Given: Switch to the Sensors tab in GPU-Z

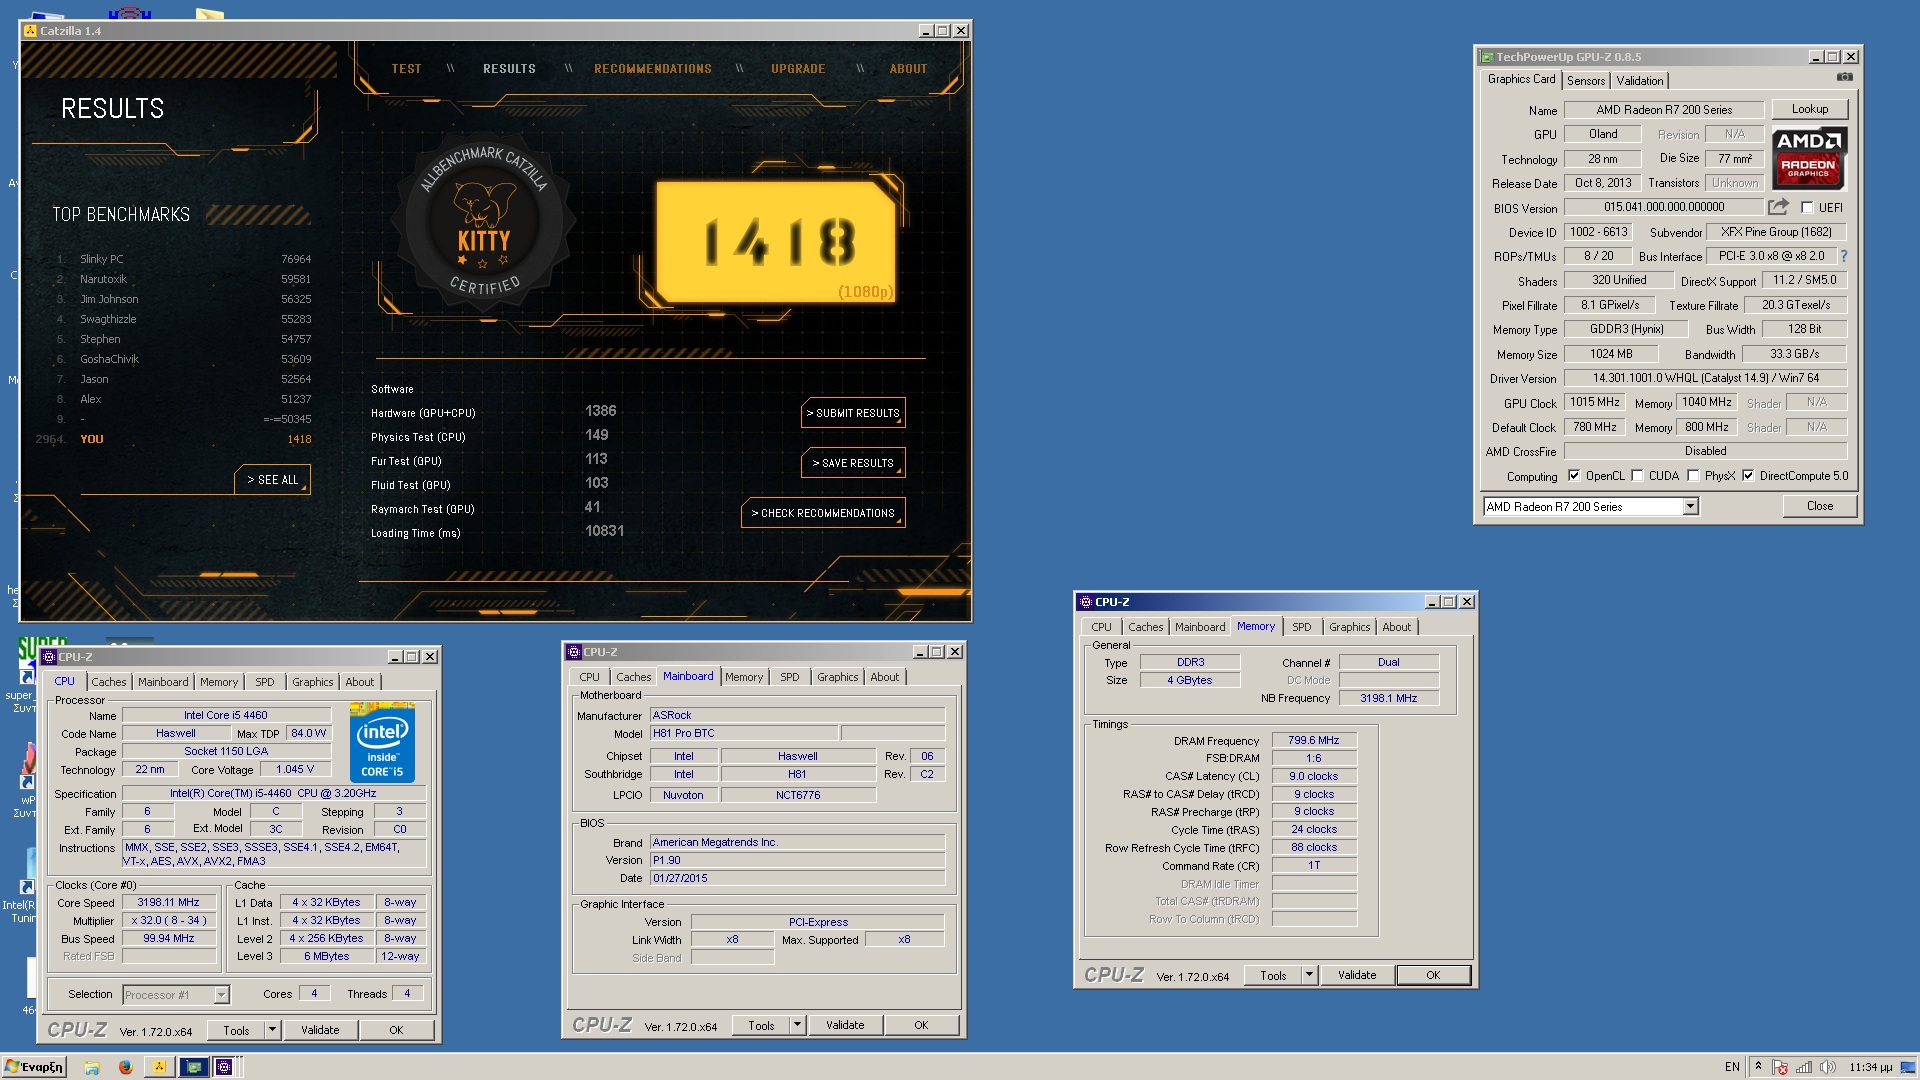Looking at the screenshot, I should point(1586,81).
